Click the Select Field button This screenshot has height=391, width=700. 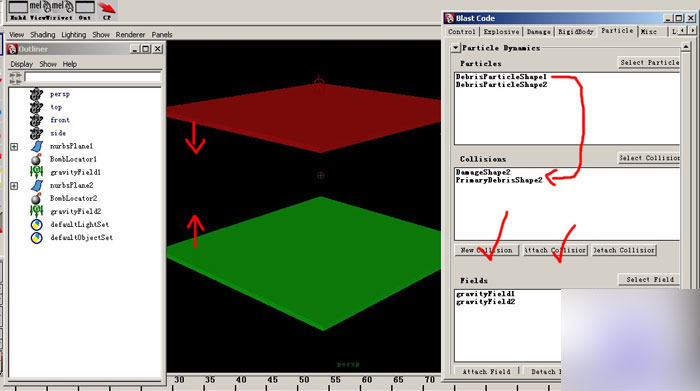pyautogui.click(x=649, y=280)
